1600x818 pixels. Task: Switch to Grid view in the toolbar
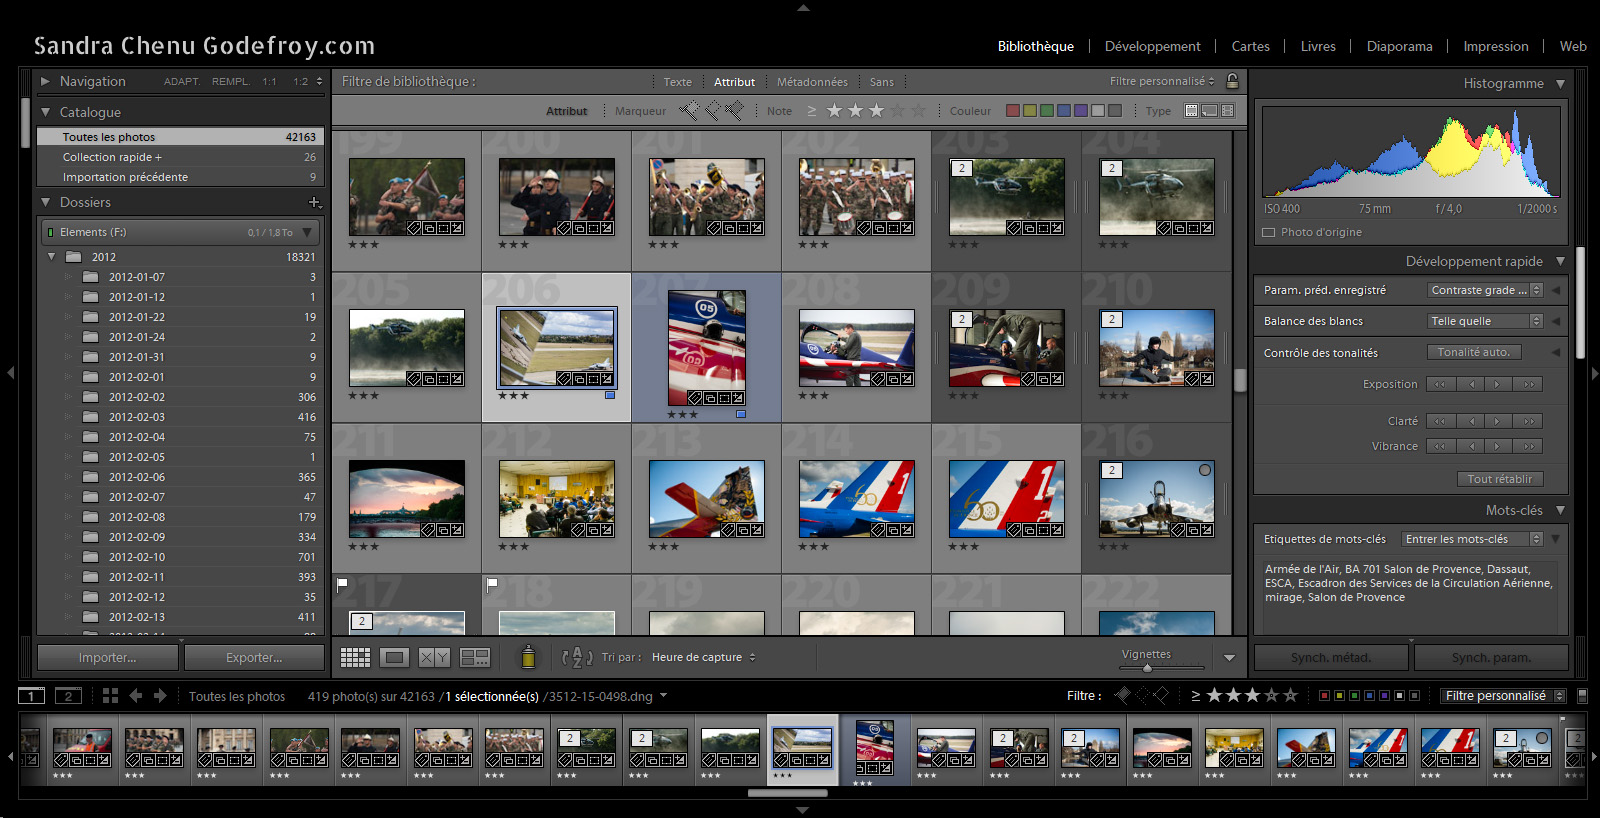point(355,657)
